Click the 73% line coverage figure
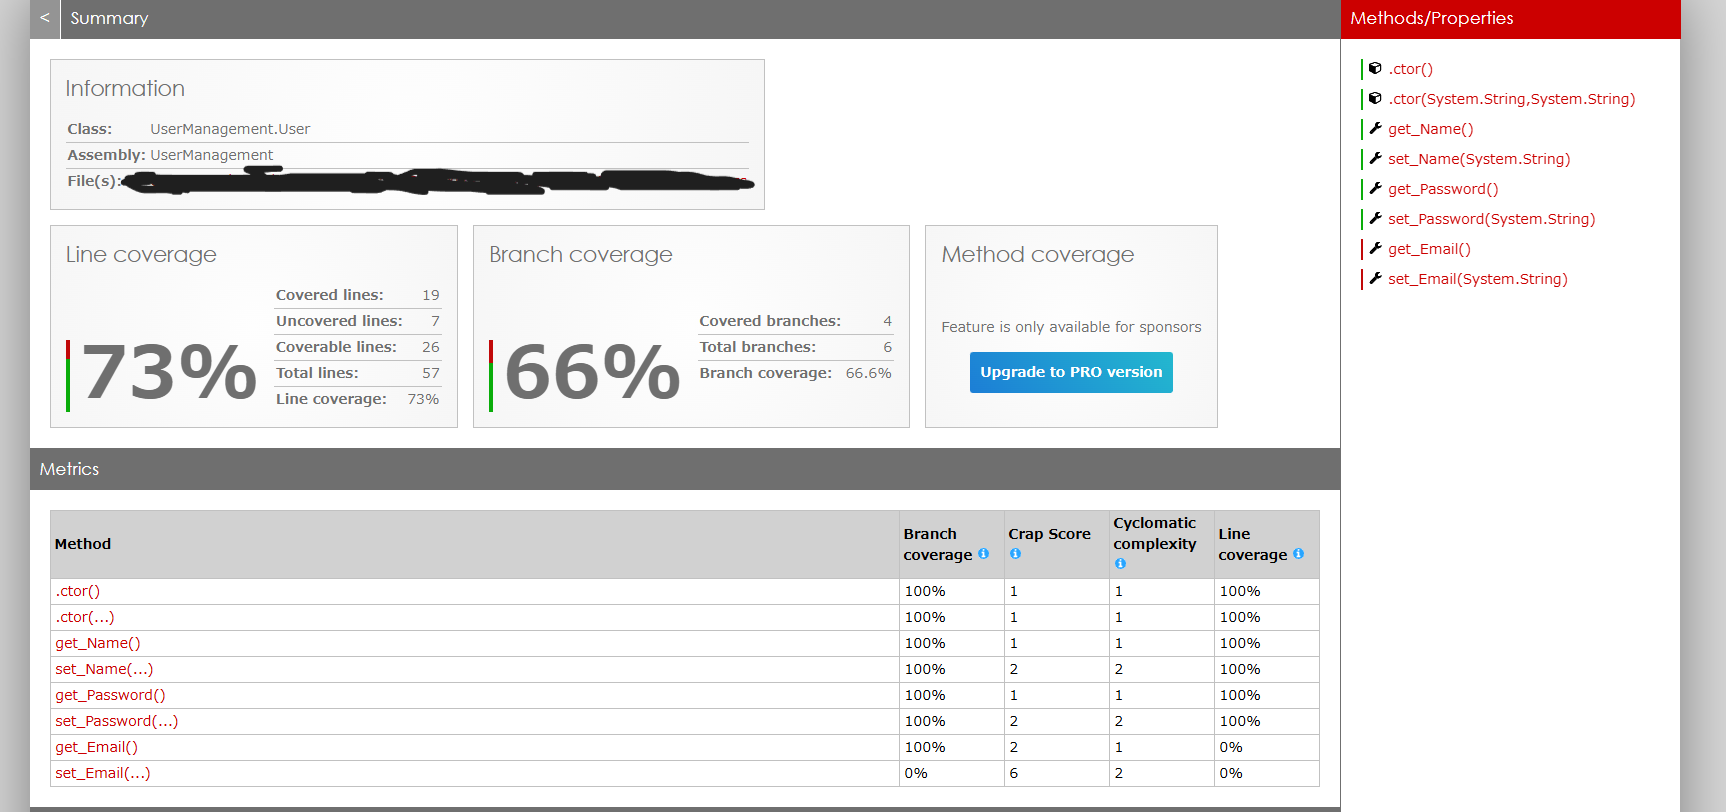Image resolution: width=1726 pixels, height=812 pixels. 169,372
